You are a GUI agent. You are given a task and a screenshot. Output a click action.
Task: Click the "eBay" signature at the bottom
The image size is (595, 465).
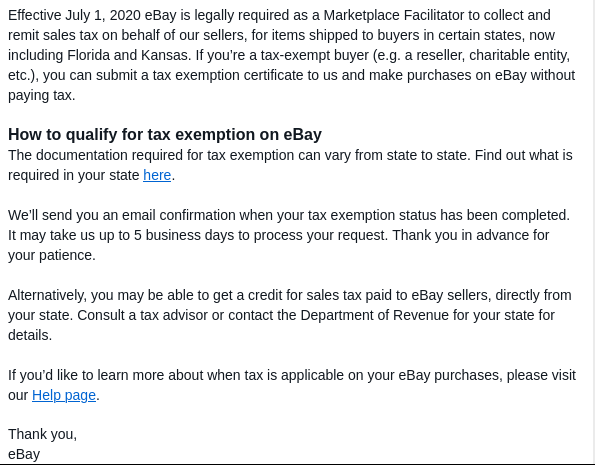24,454
